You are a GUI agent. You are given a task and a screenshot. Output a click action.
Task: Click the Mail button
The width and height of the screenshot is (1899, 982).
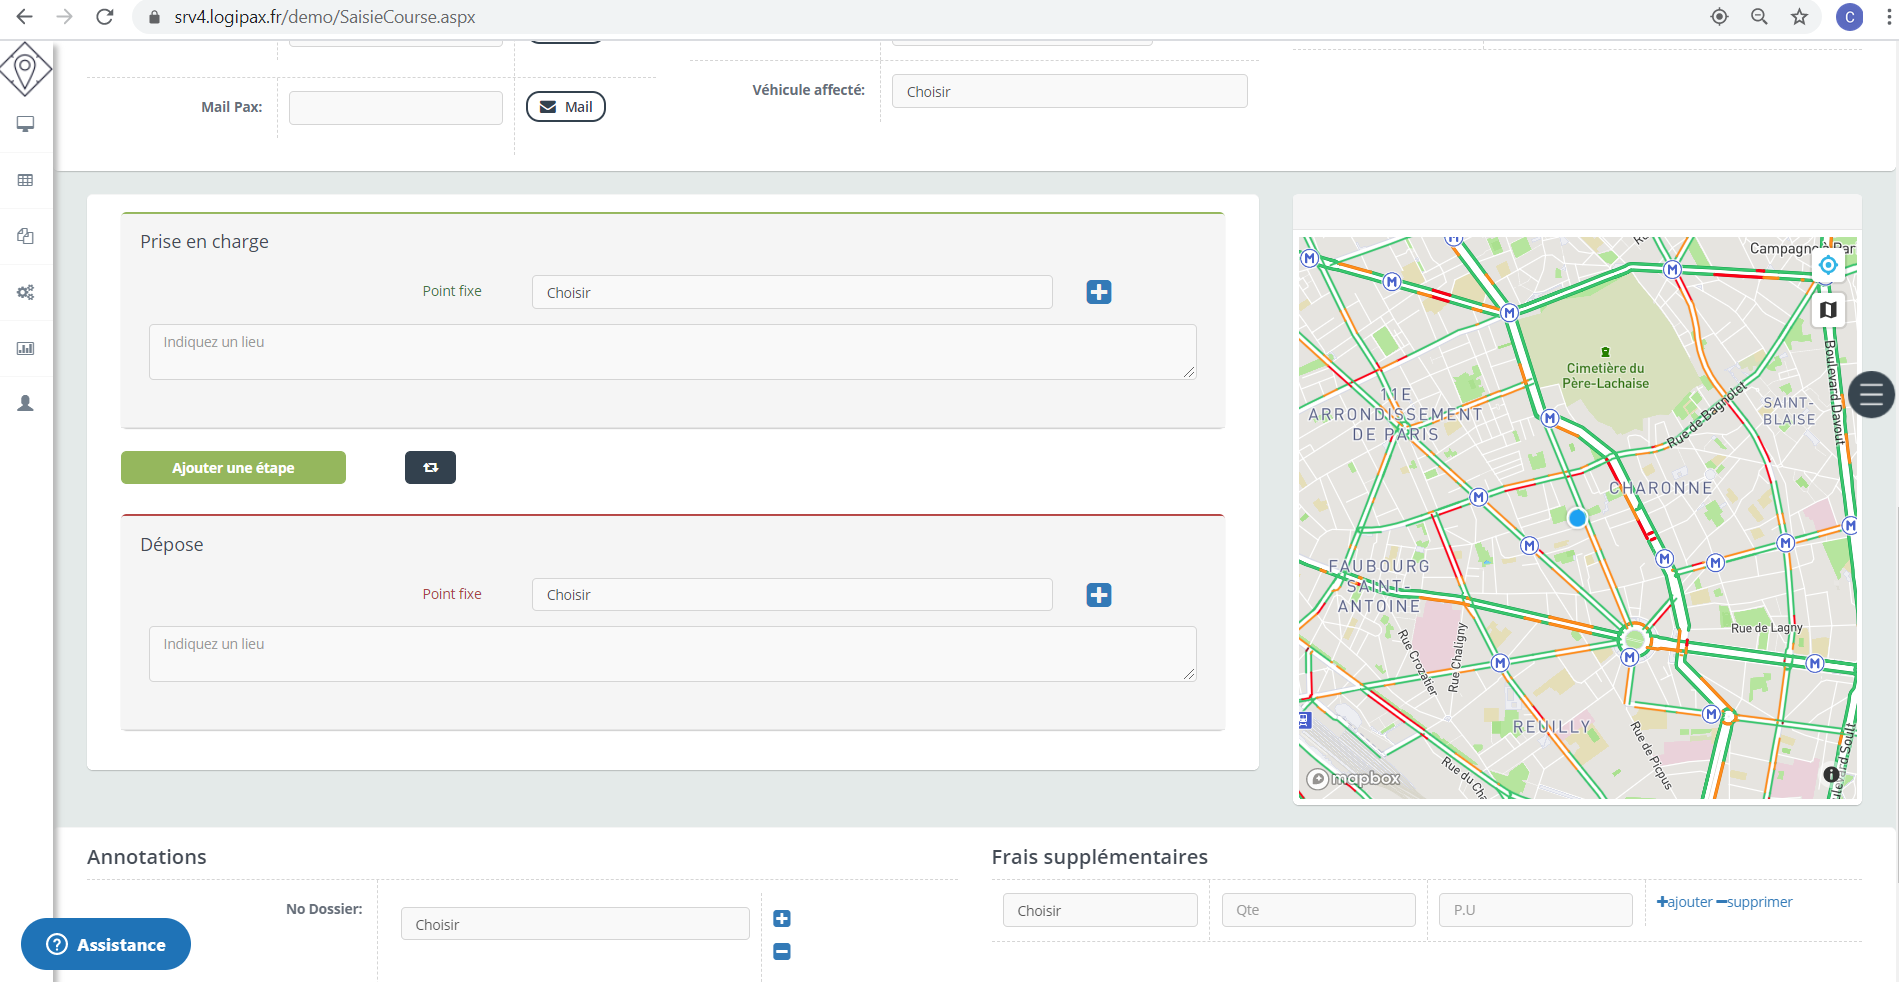click(566, 107)
